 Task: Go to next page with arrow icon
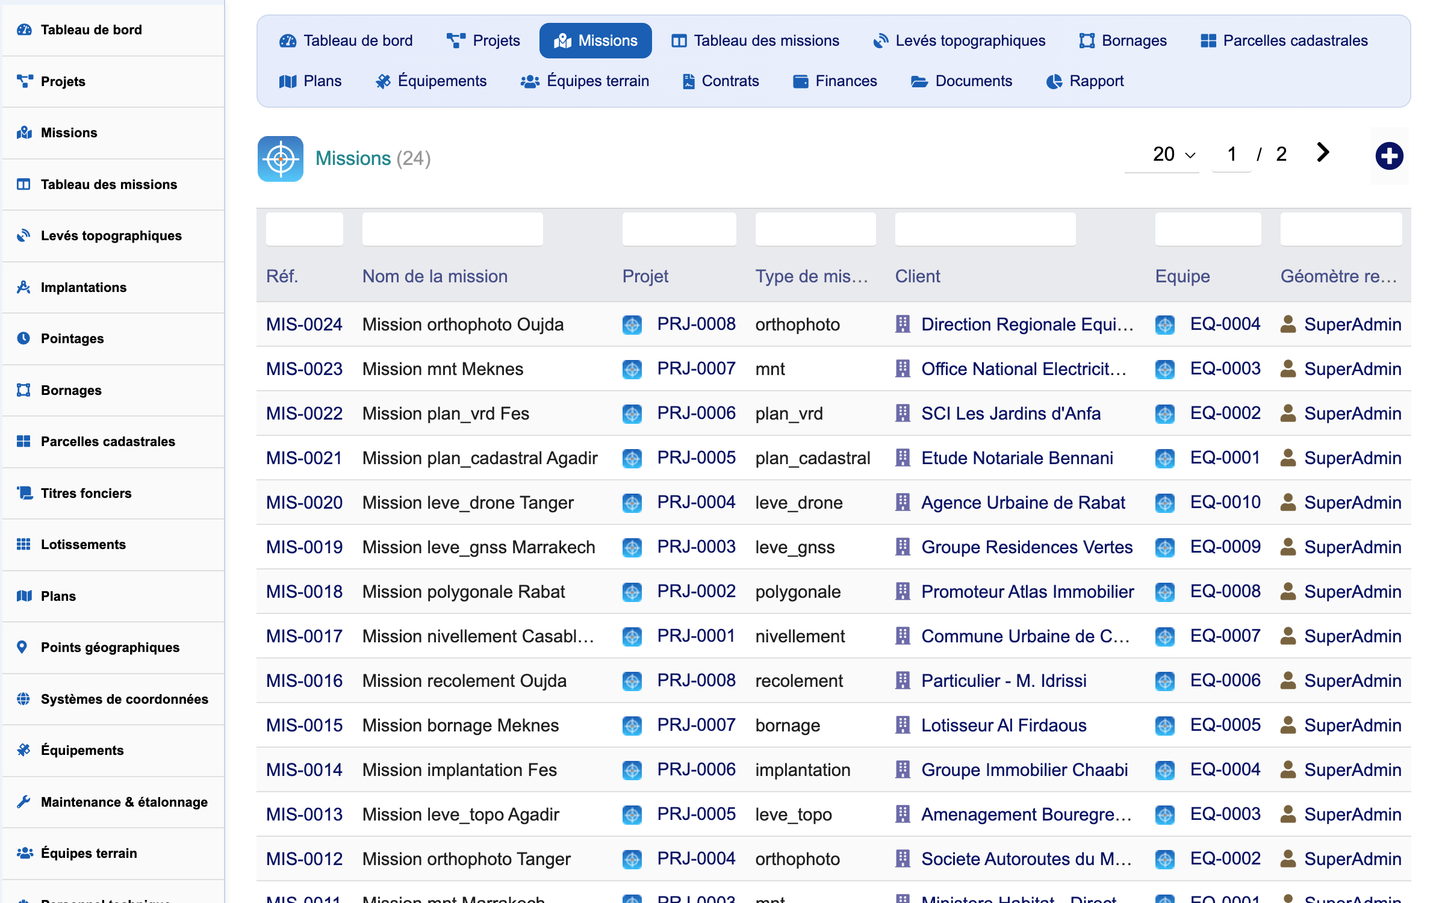tap(1323, 152)
